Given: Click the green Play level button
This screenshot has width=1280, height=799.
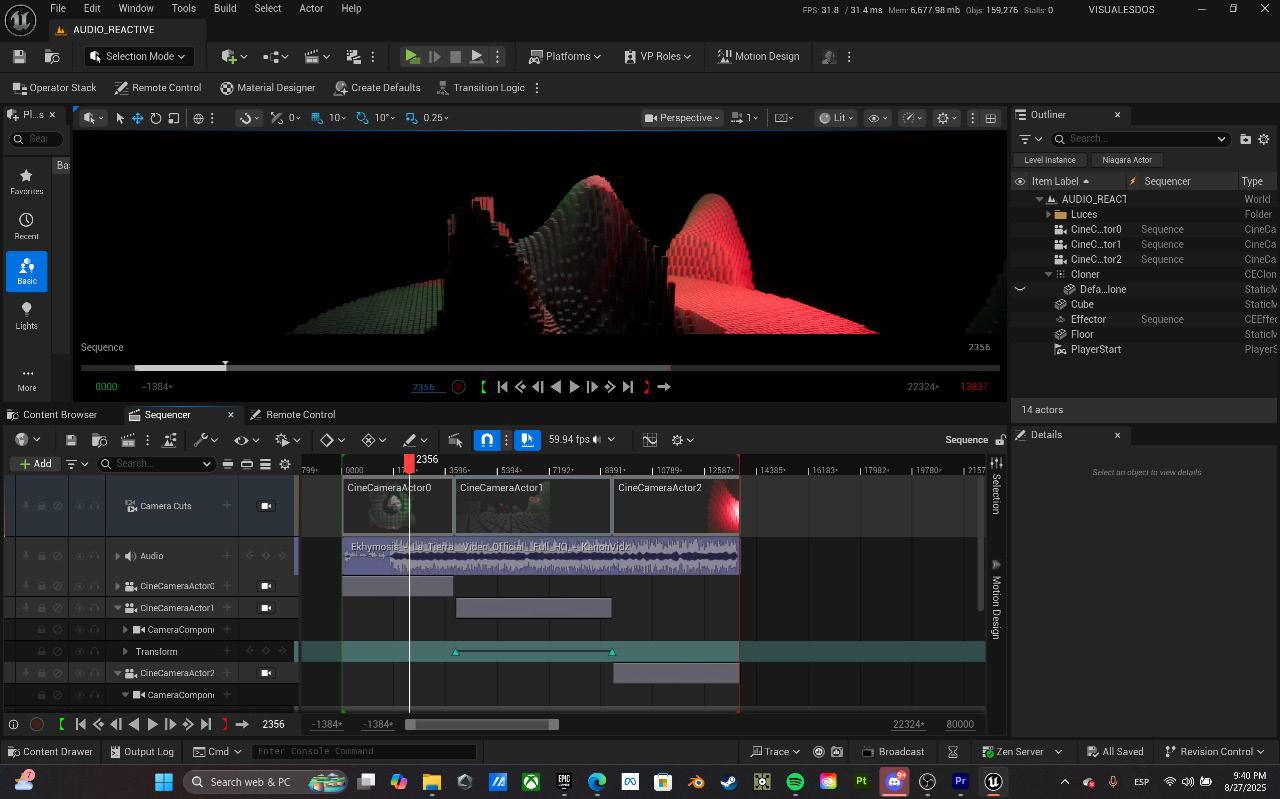Looking at the screenshot, I should click(x=412, y=57).
